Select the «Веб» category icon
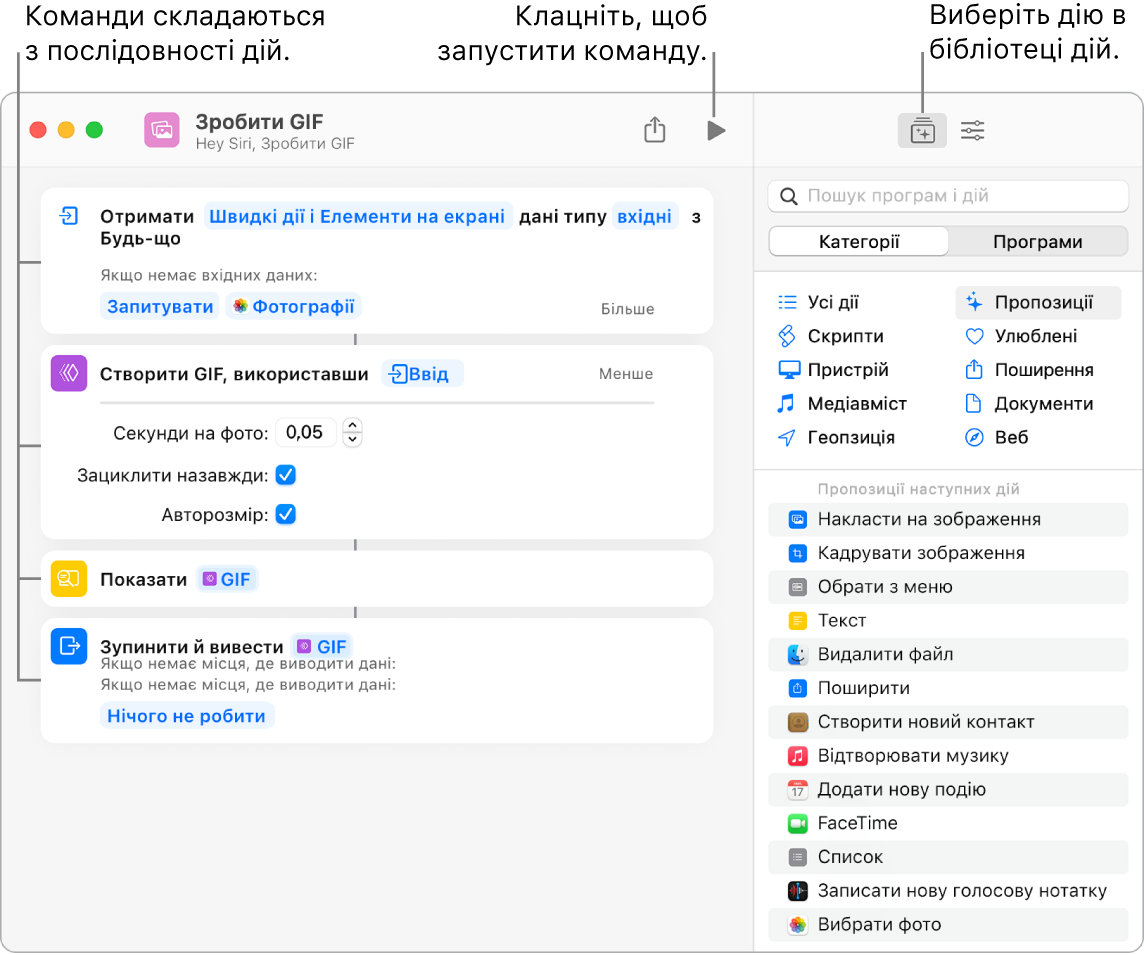Viewport: 1144px width, 955px height. (974, 437)
